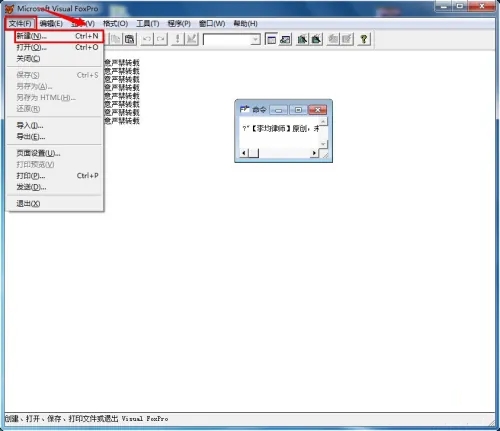
Task: Open the 窗口(W) menu
Action: pos(212,24)
